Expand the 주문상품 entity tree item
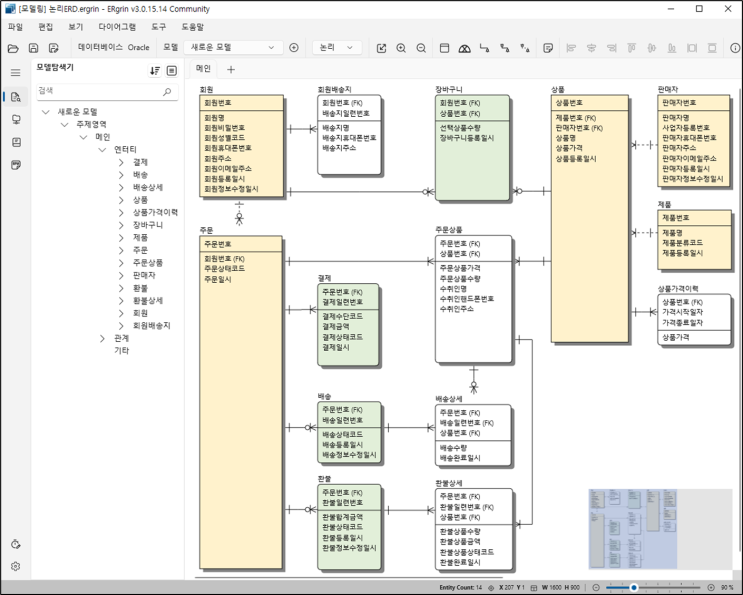 121,263
